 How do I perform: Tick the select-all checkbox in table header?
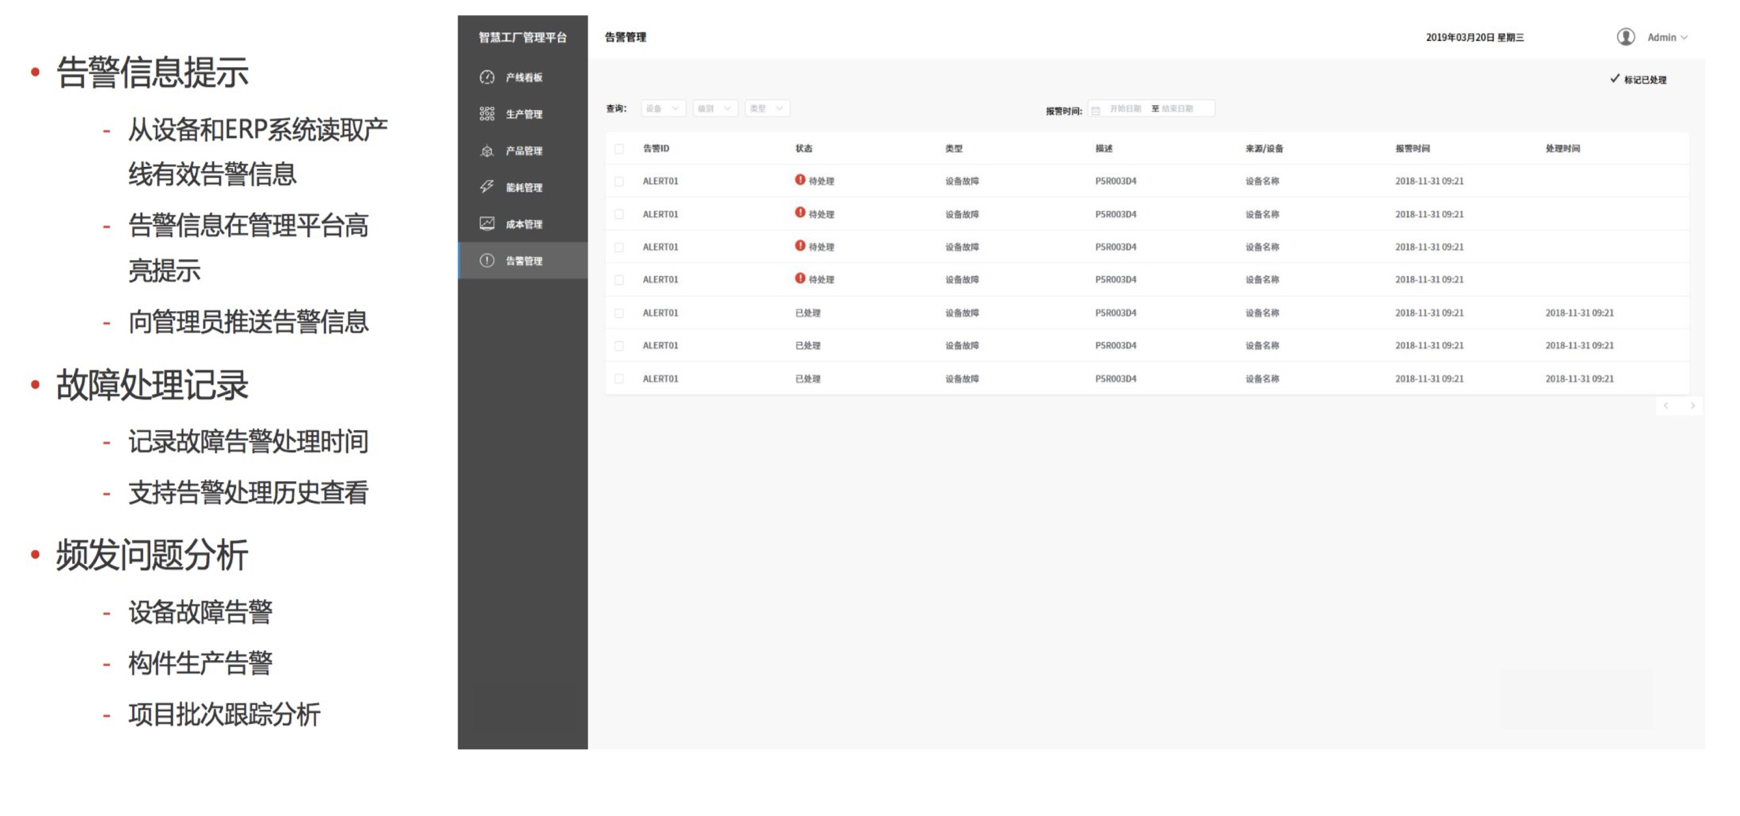click(619, 149)
